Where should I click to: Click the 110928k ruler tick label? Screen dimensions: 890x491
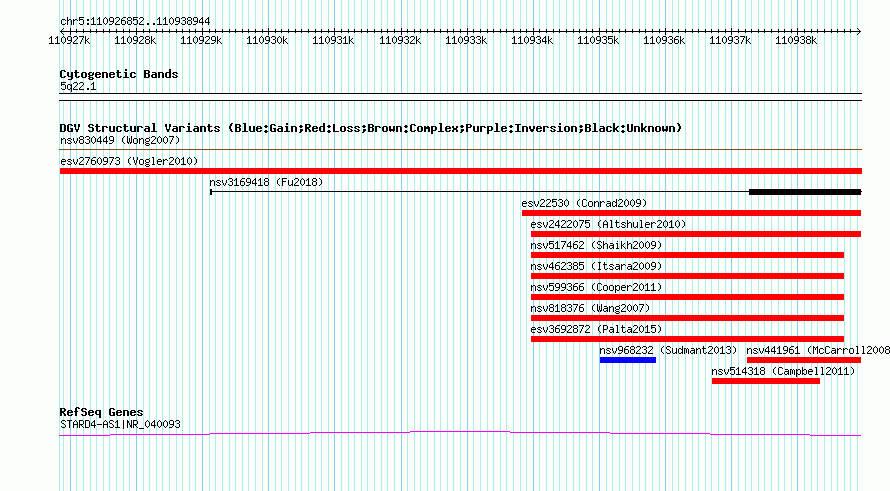coord(135,40)
